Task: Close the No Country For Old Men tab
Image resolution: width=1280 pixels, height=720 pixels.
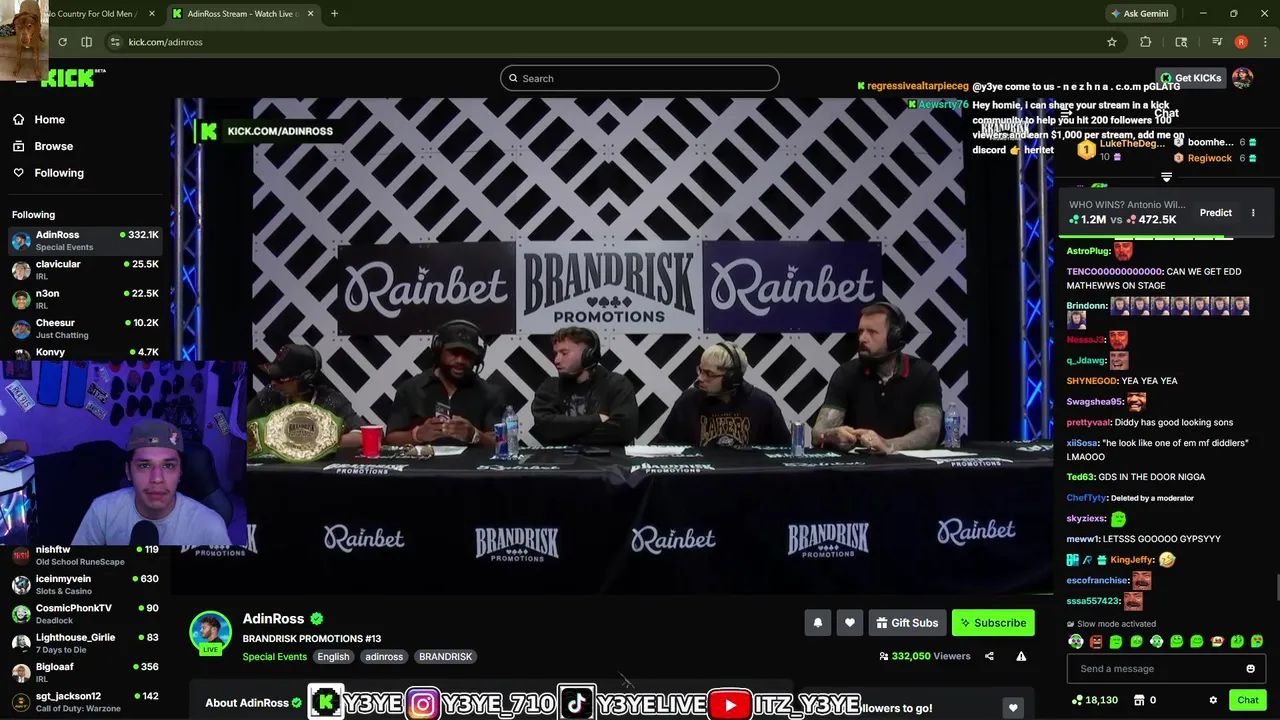Action: pos(152,13)
